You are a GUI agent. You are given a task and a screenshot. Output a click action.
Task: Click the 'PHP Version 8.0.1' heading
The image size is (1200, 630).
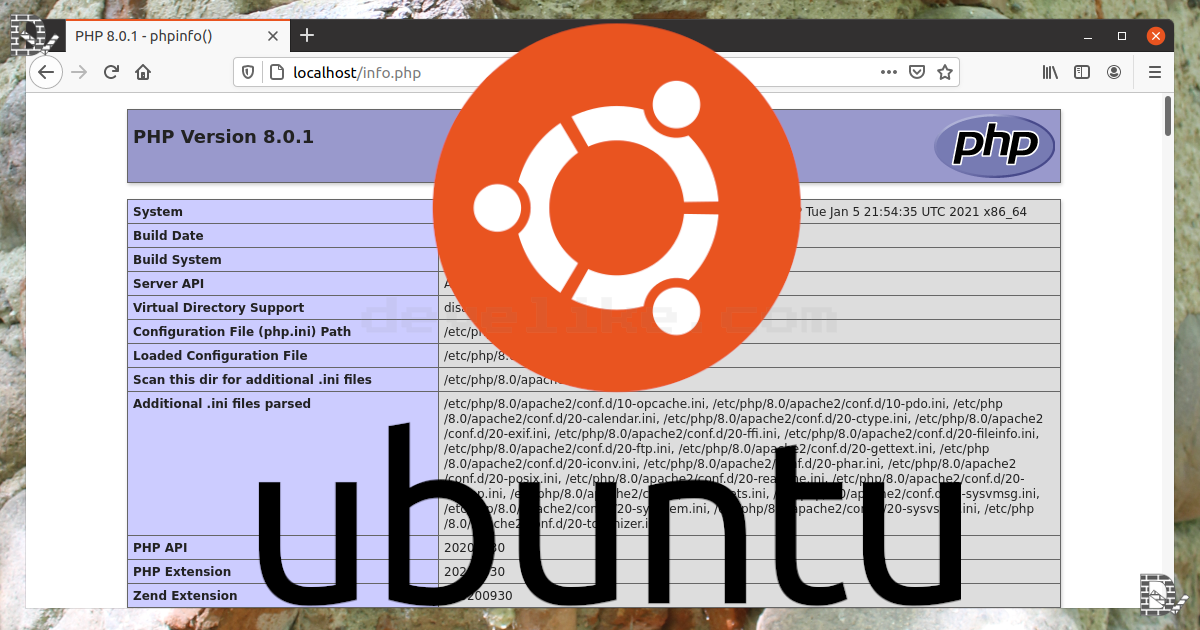point(223,137)
